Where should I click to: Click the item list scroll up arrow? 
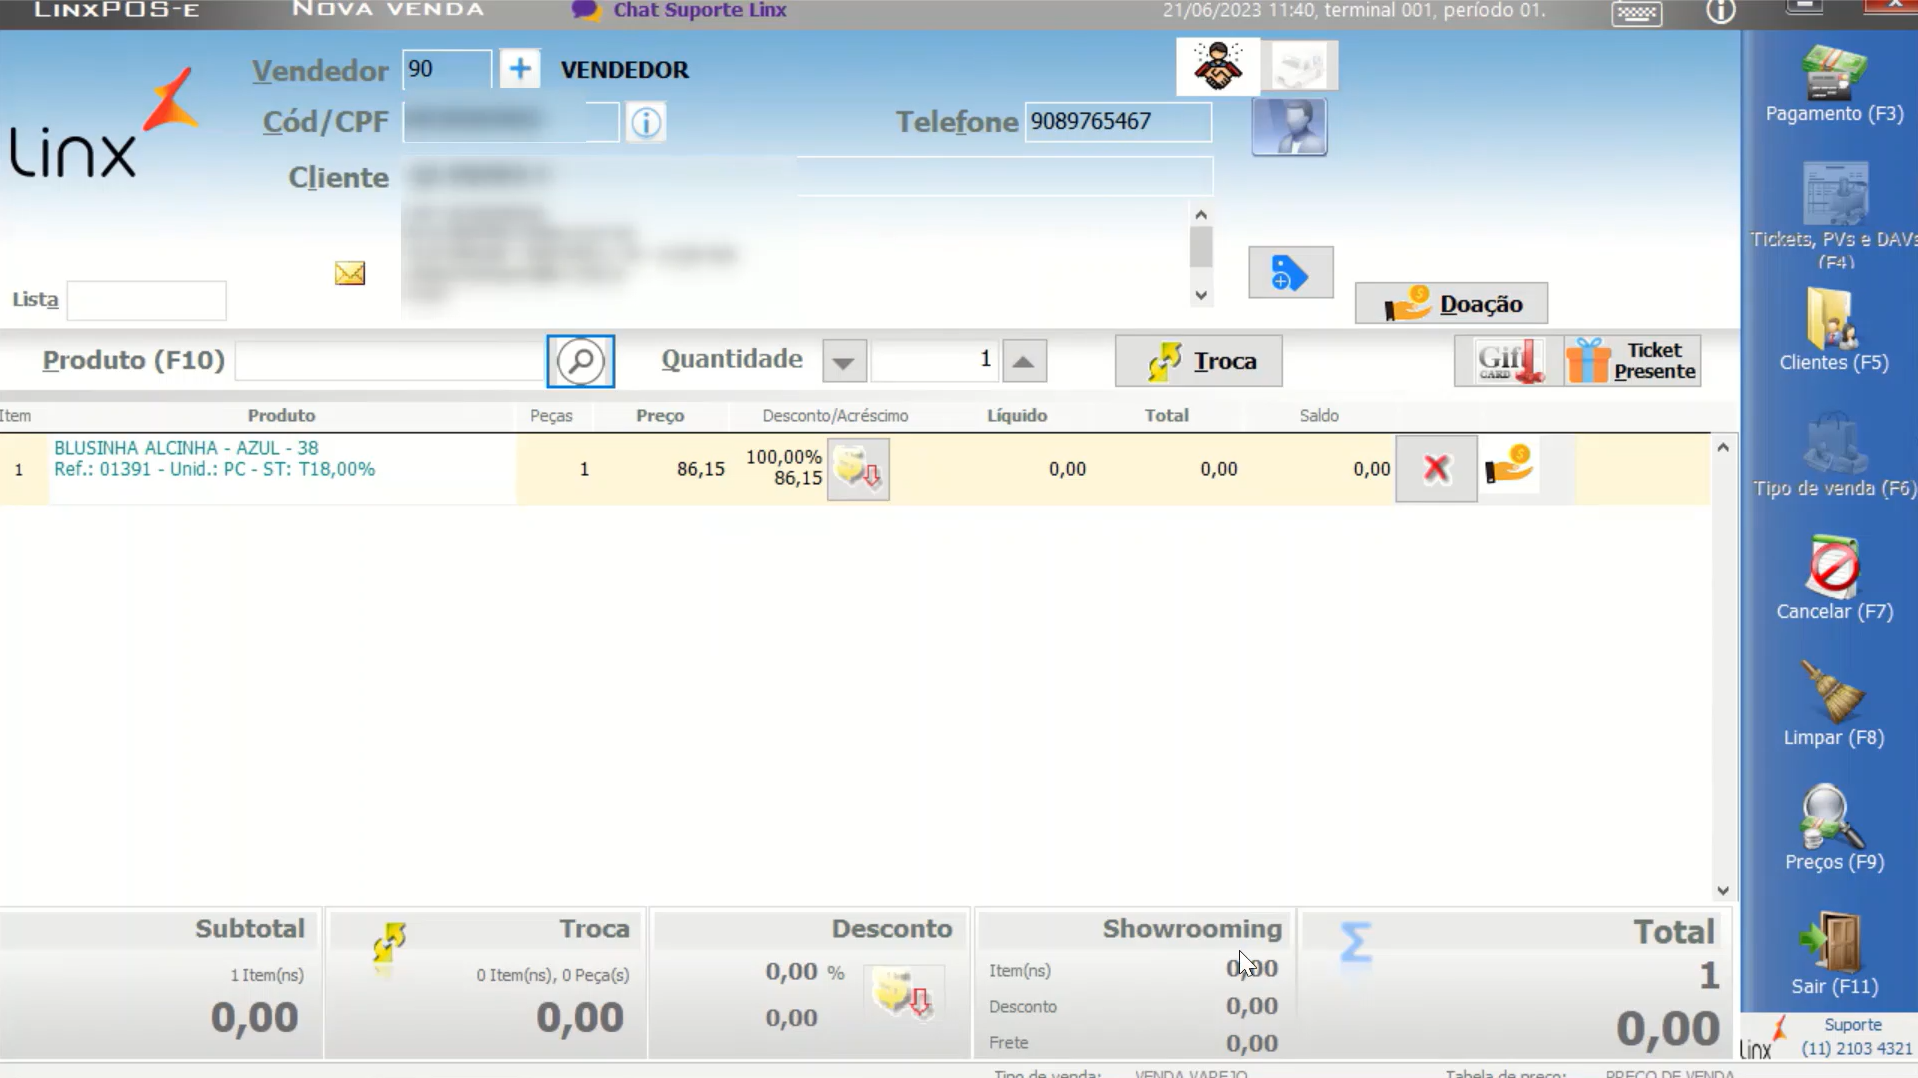1723,448
